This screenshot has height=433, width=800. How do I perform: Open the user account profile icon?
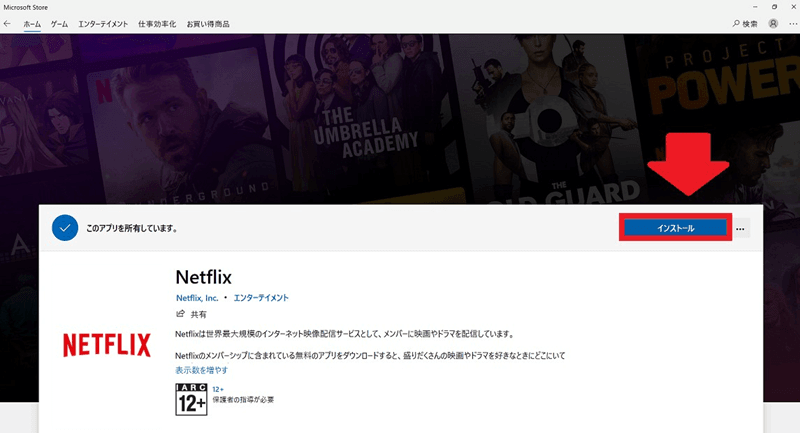tap(773, 23)
